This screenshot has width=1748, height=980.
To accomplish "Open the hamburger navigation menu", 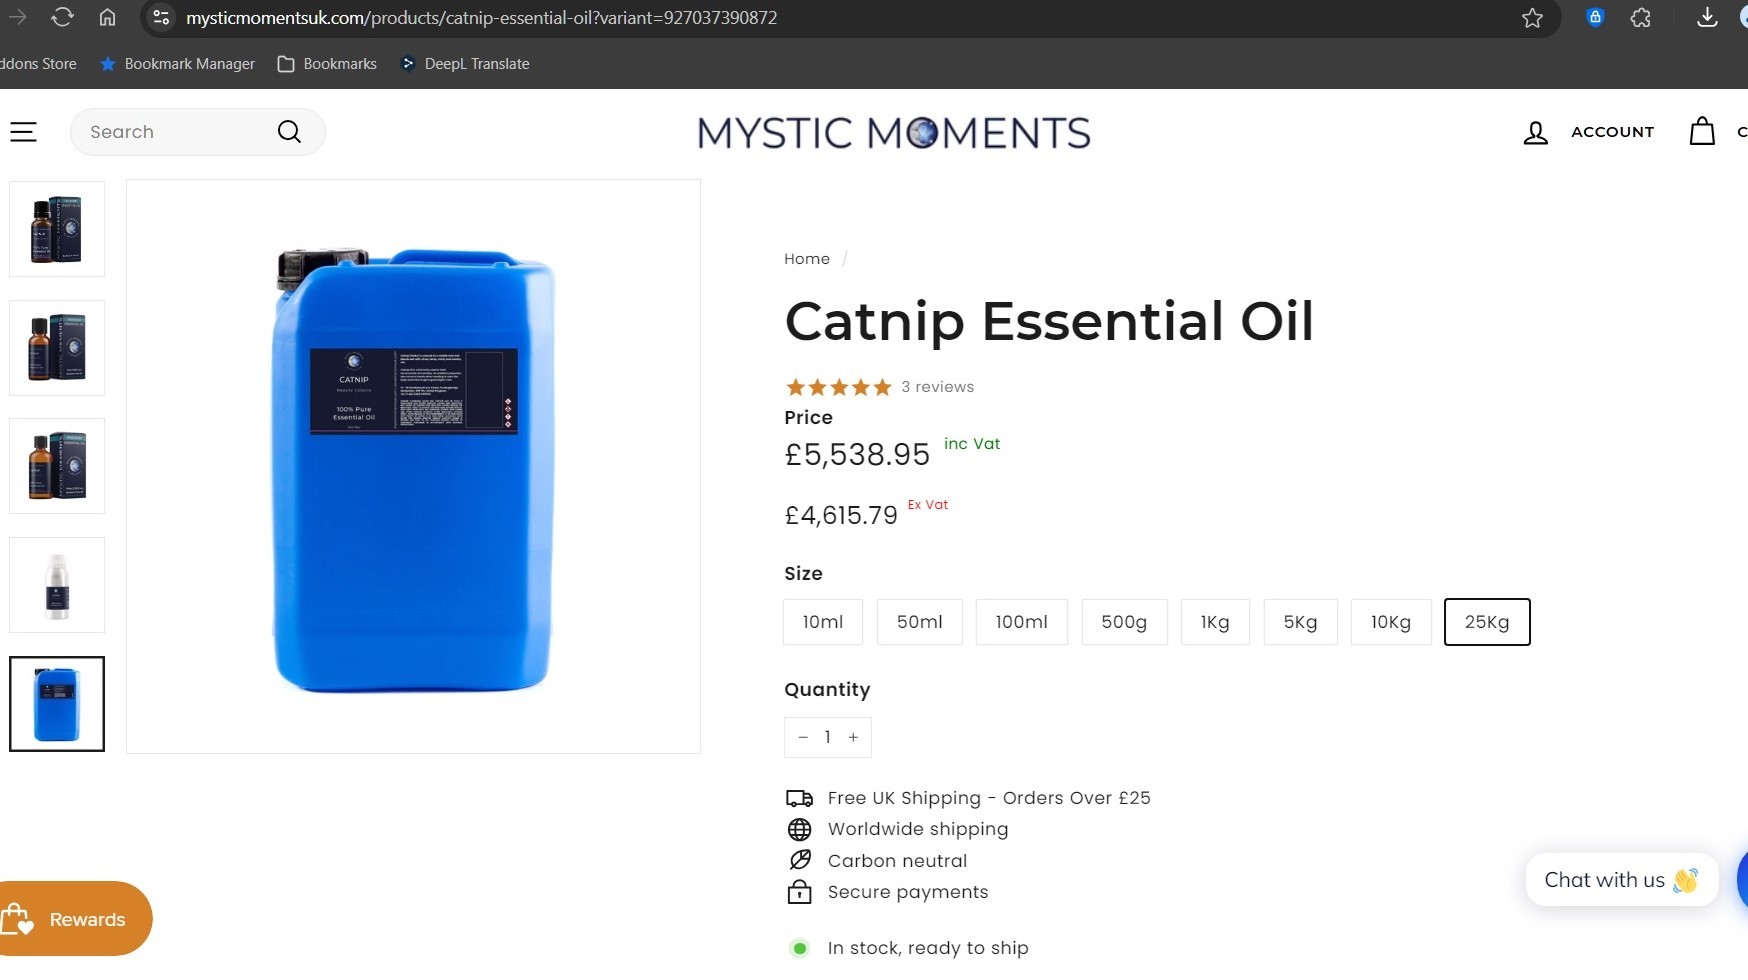I will [x=23, y=132].
